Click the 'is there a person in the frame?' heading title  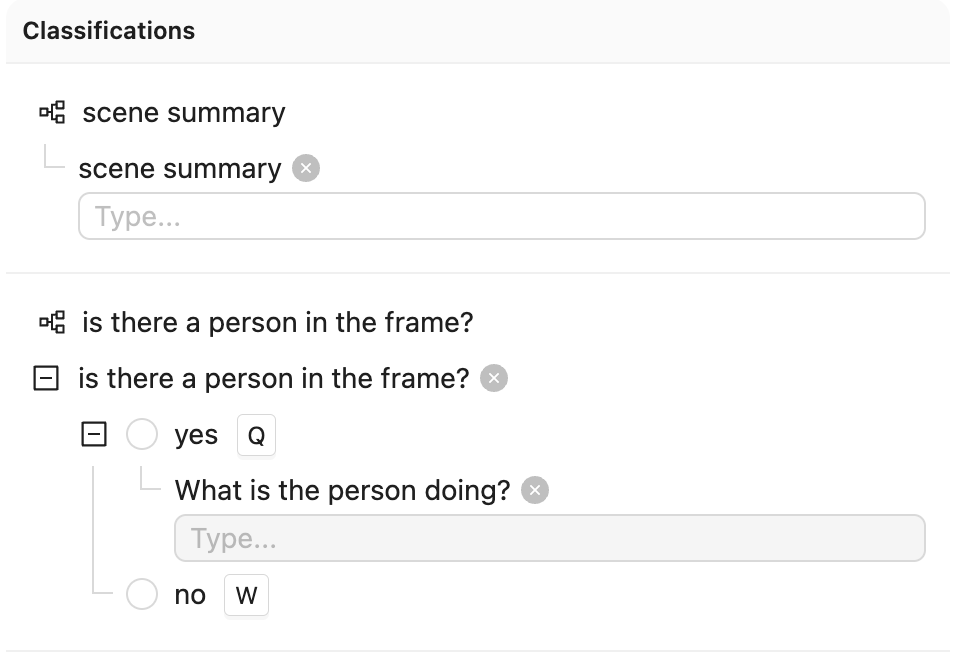[x=278, y=322]
